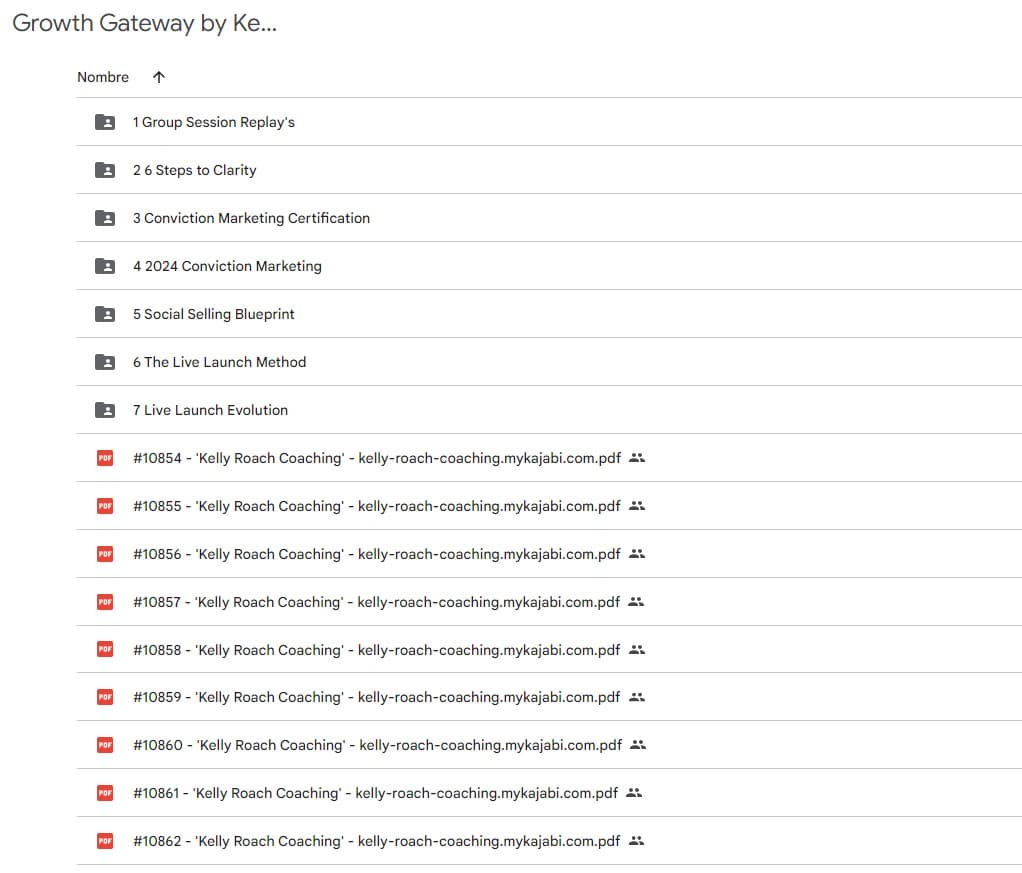Click the folder icon next to 5 Social Selling Blueprint

coord(105,314)
